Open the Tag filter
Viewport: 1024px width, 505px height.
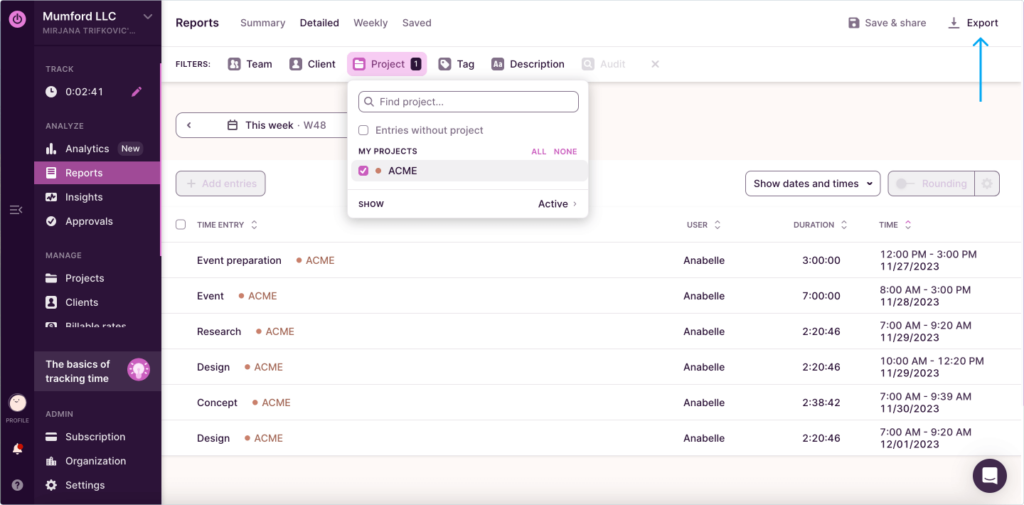(x=456, y=64)
